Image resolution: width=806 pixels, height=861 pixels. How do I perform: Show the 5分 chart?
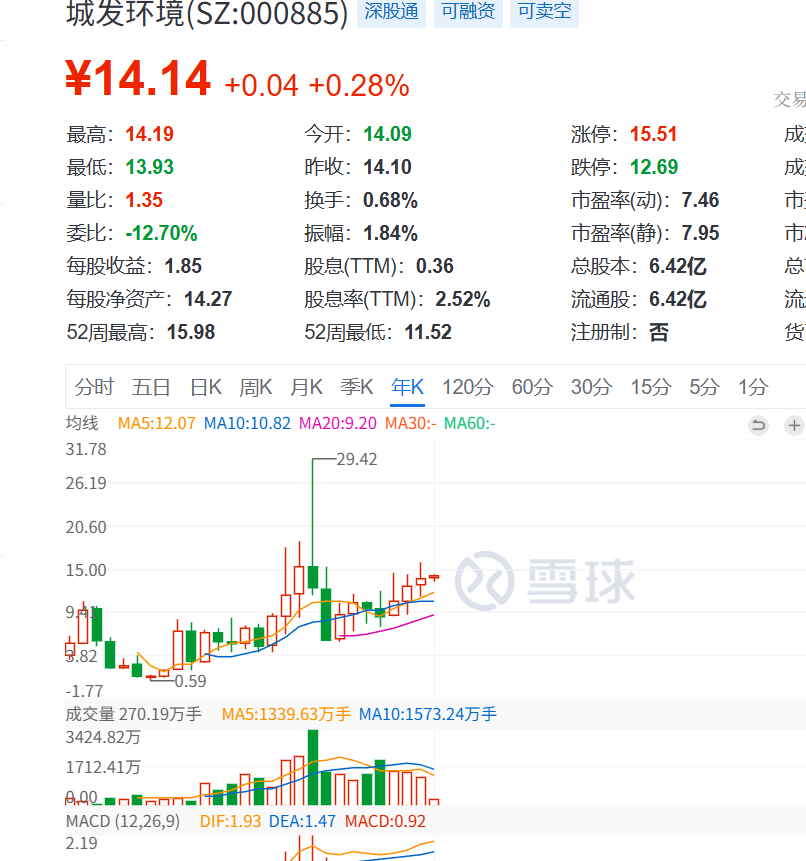click(704, 387)
